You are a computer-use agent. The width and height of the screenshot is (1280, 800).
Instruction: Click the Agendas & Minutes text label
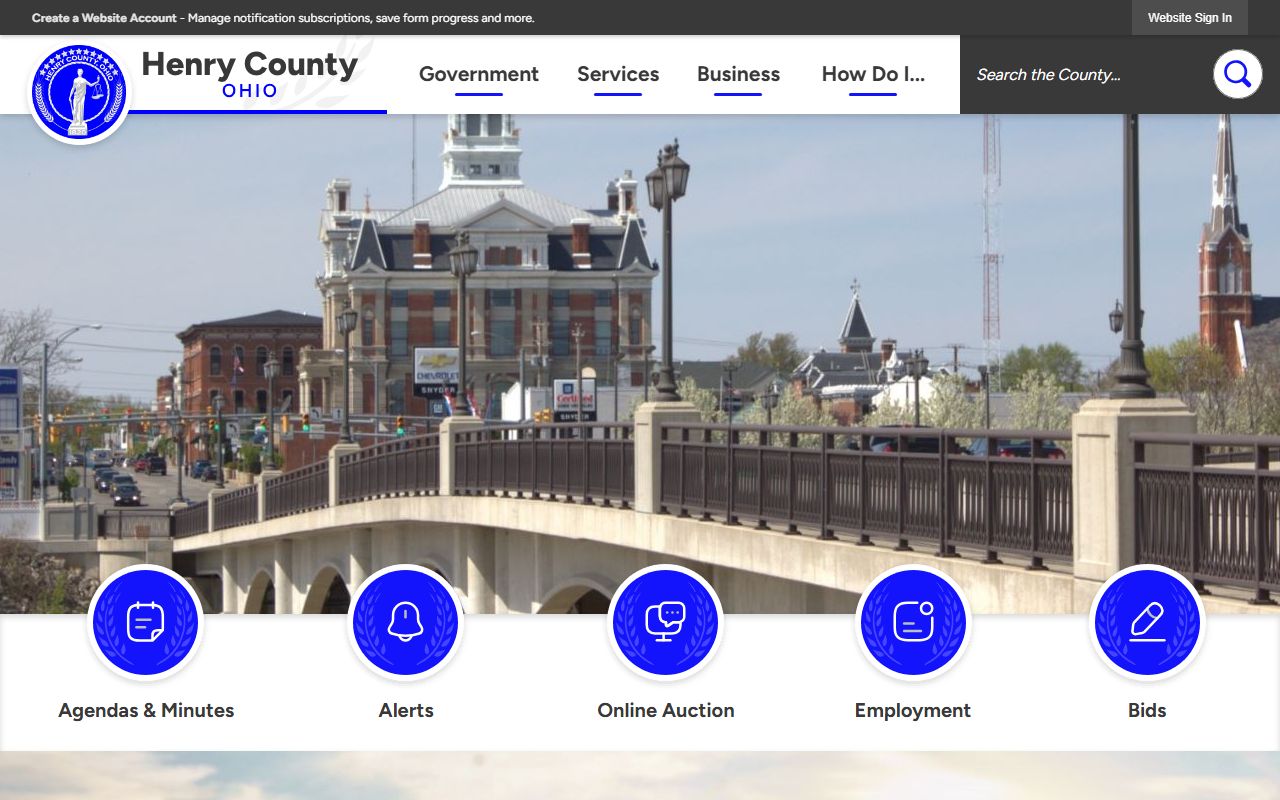tap(146, 710)
